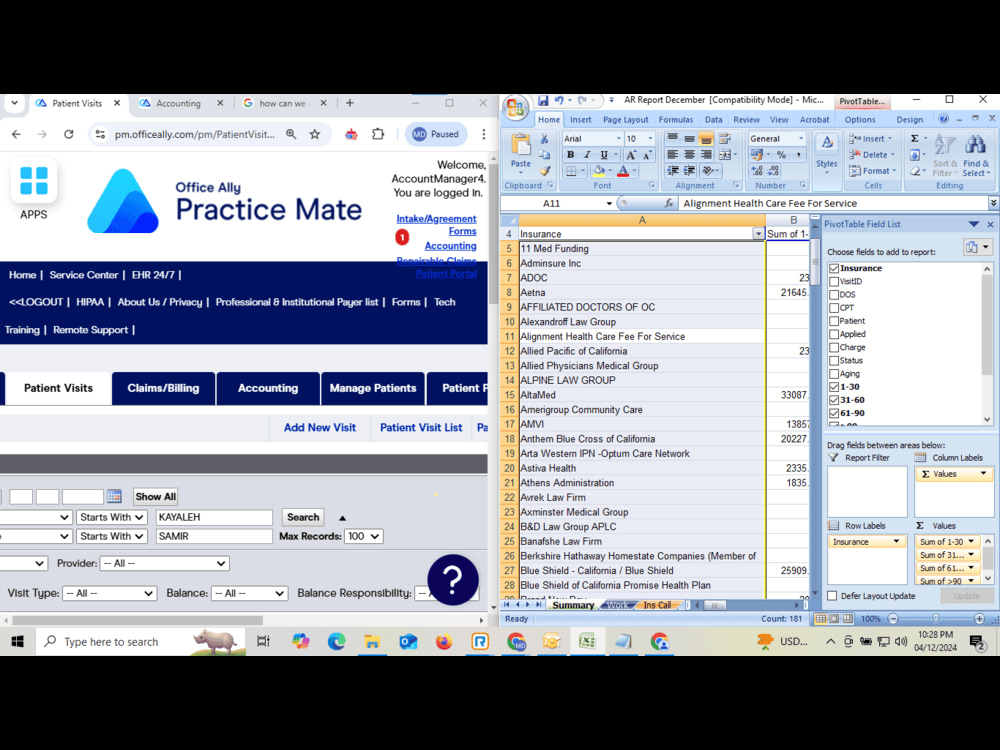Open the font name dropdown showing Arial
The height and width of the screenshot is (750, 1000).
pos(618,138)
